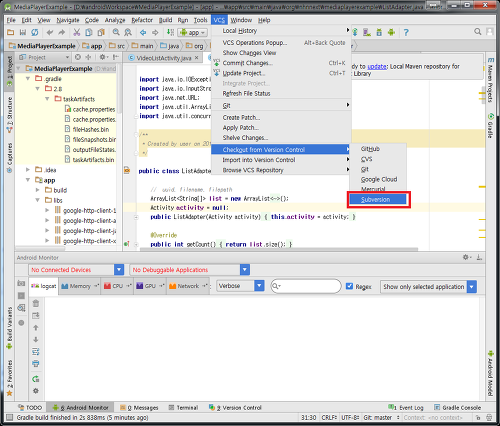Screen dimensions: 500x426
Task: Click the blue Back navigation arrow
Action: 143,32
